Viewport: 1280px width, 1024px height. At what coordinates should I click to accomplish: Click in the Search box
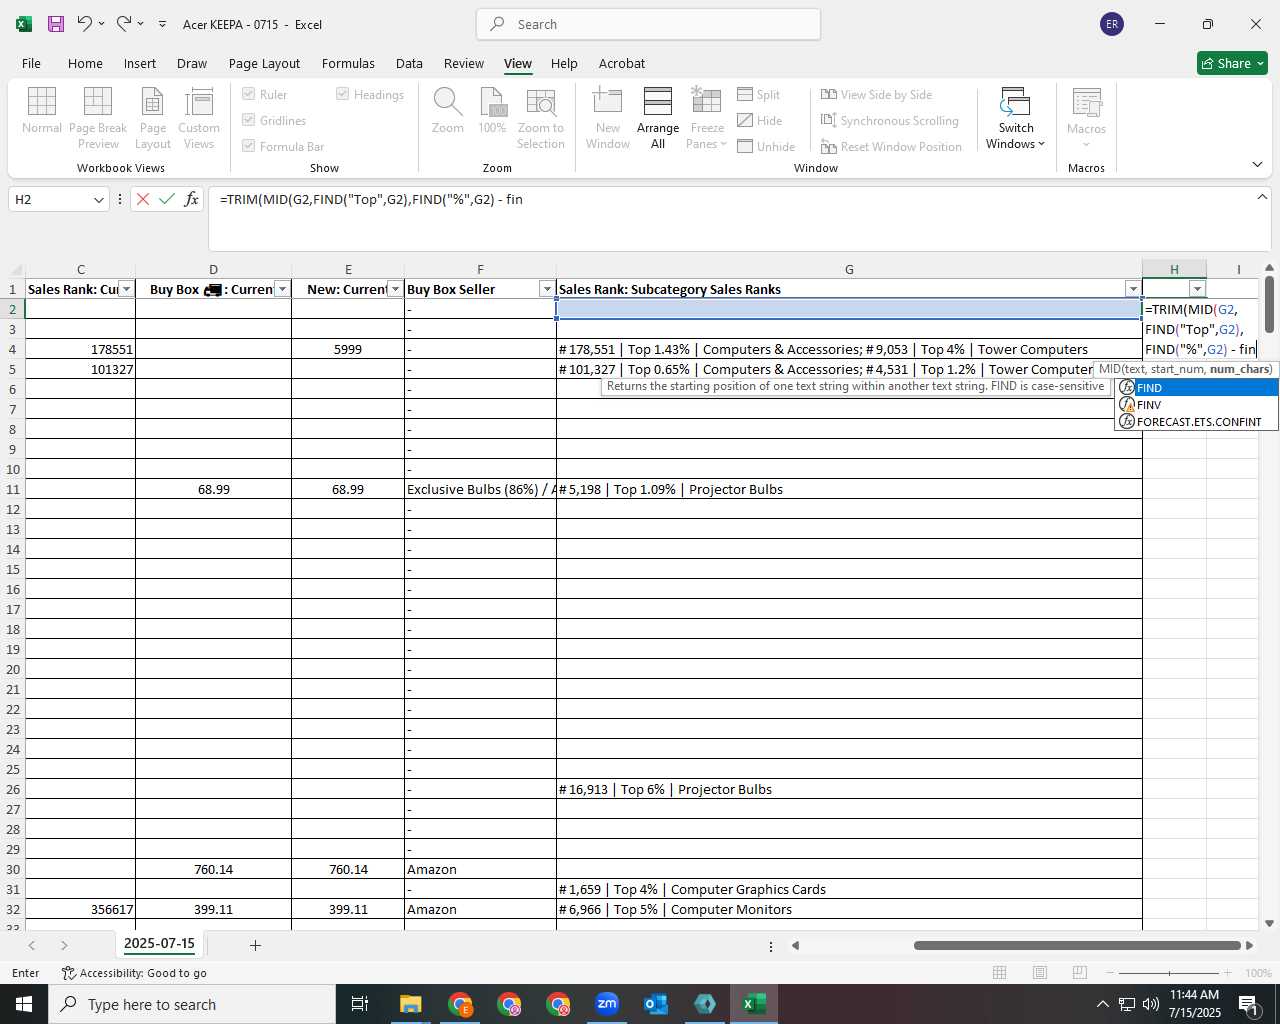coord(648,24)
